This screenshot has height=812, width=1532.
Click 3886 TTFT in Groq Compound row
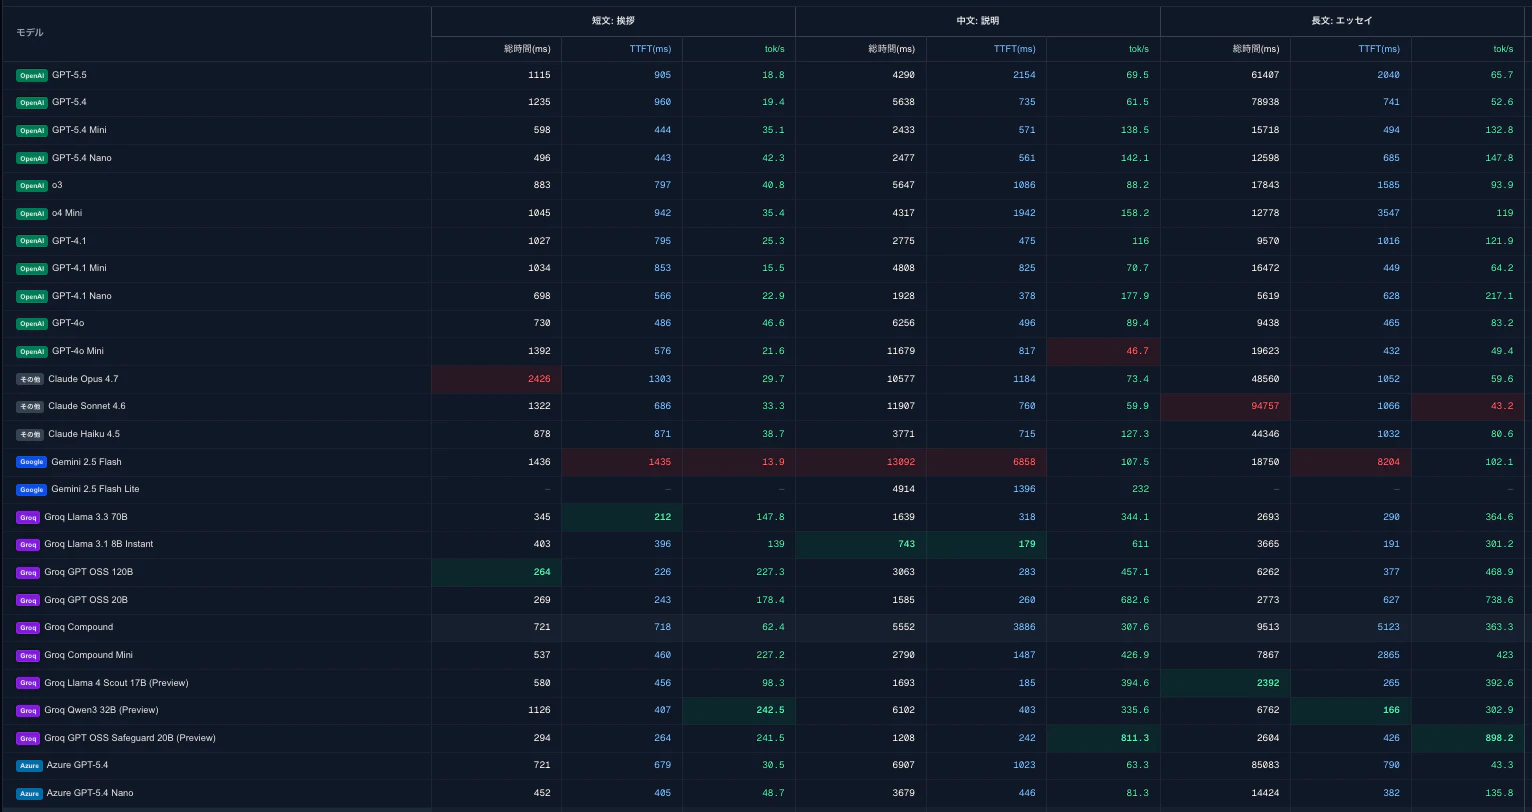click(1025, 627)
